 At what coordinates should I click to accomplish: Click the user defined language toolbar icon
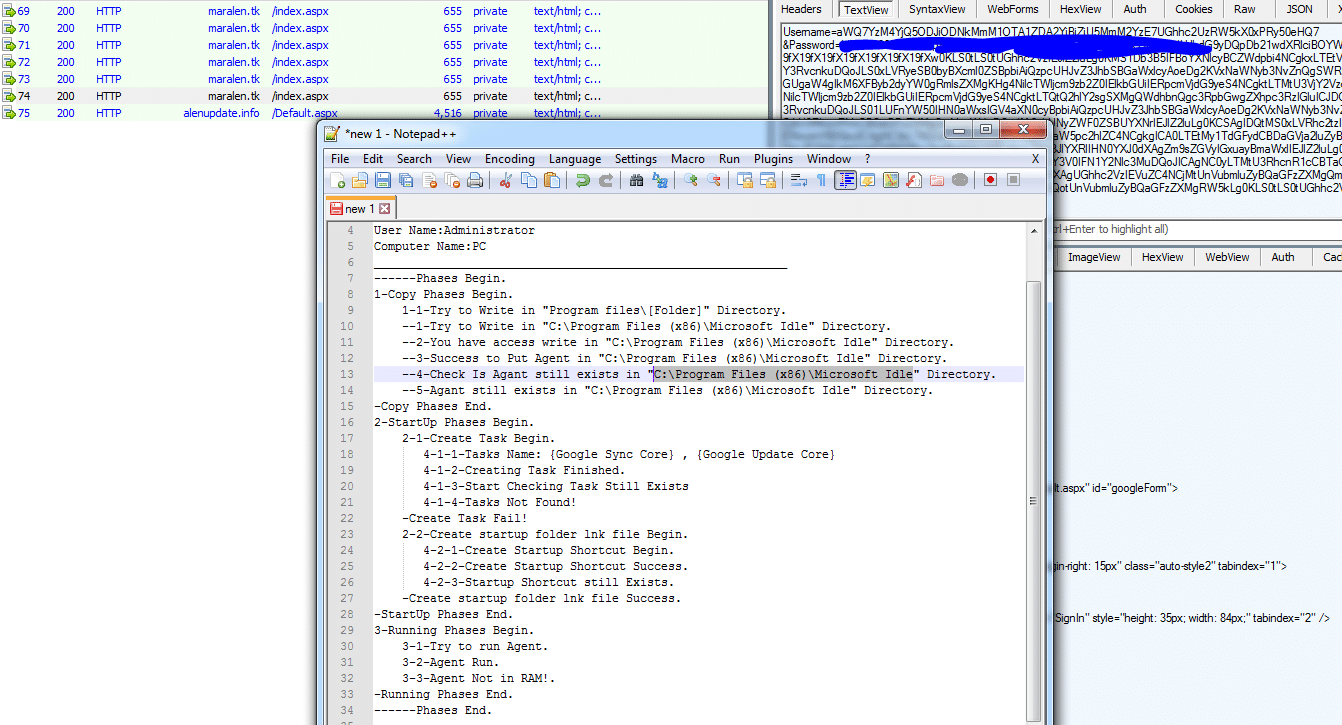coord(867,180)
